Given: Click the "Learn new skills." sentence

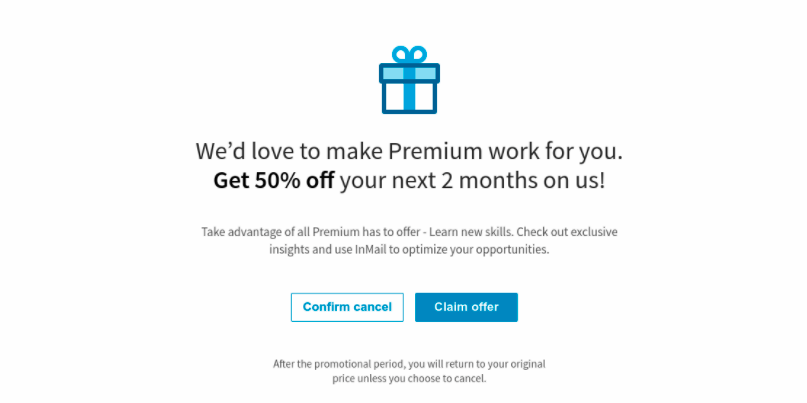Looking at the screenshot, I should (471, 232).
